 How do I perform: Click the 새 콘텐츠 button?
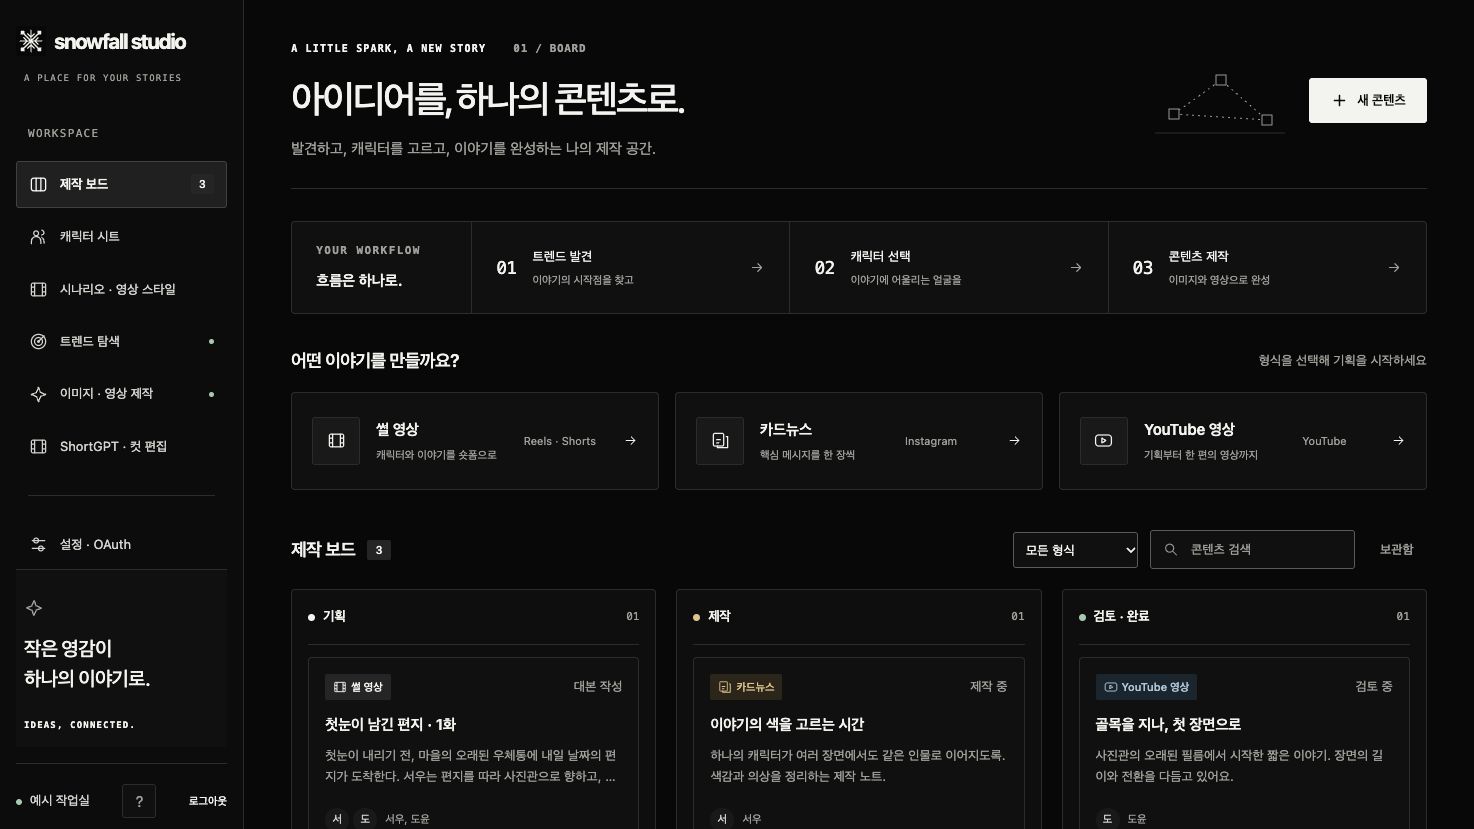pos(1368,100)
